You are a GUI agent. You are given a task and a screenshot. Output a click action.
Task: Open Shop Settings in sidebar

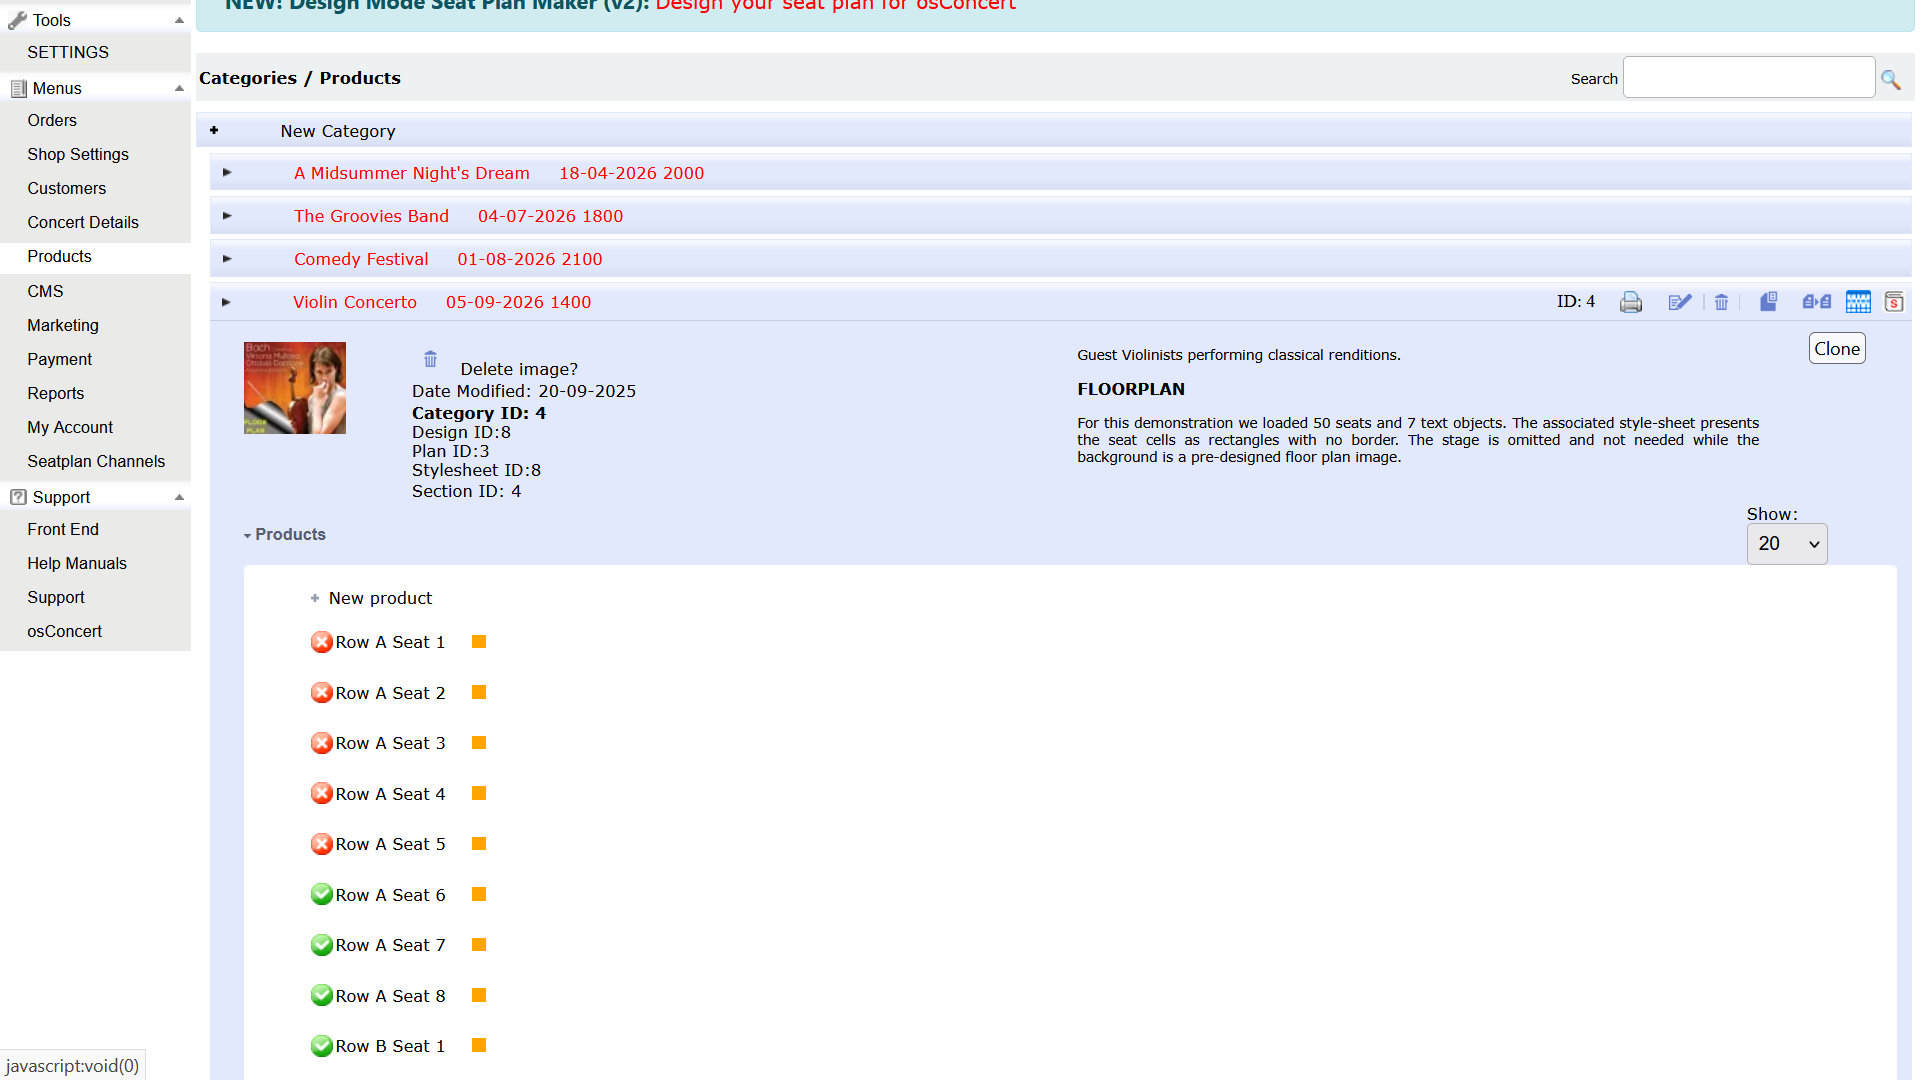click(x=78, y=154)
